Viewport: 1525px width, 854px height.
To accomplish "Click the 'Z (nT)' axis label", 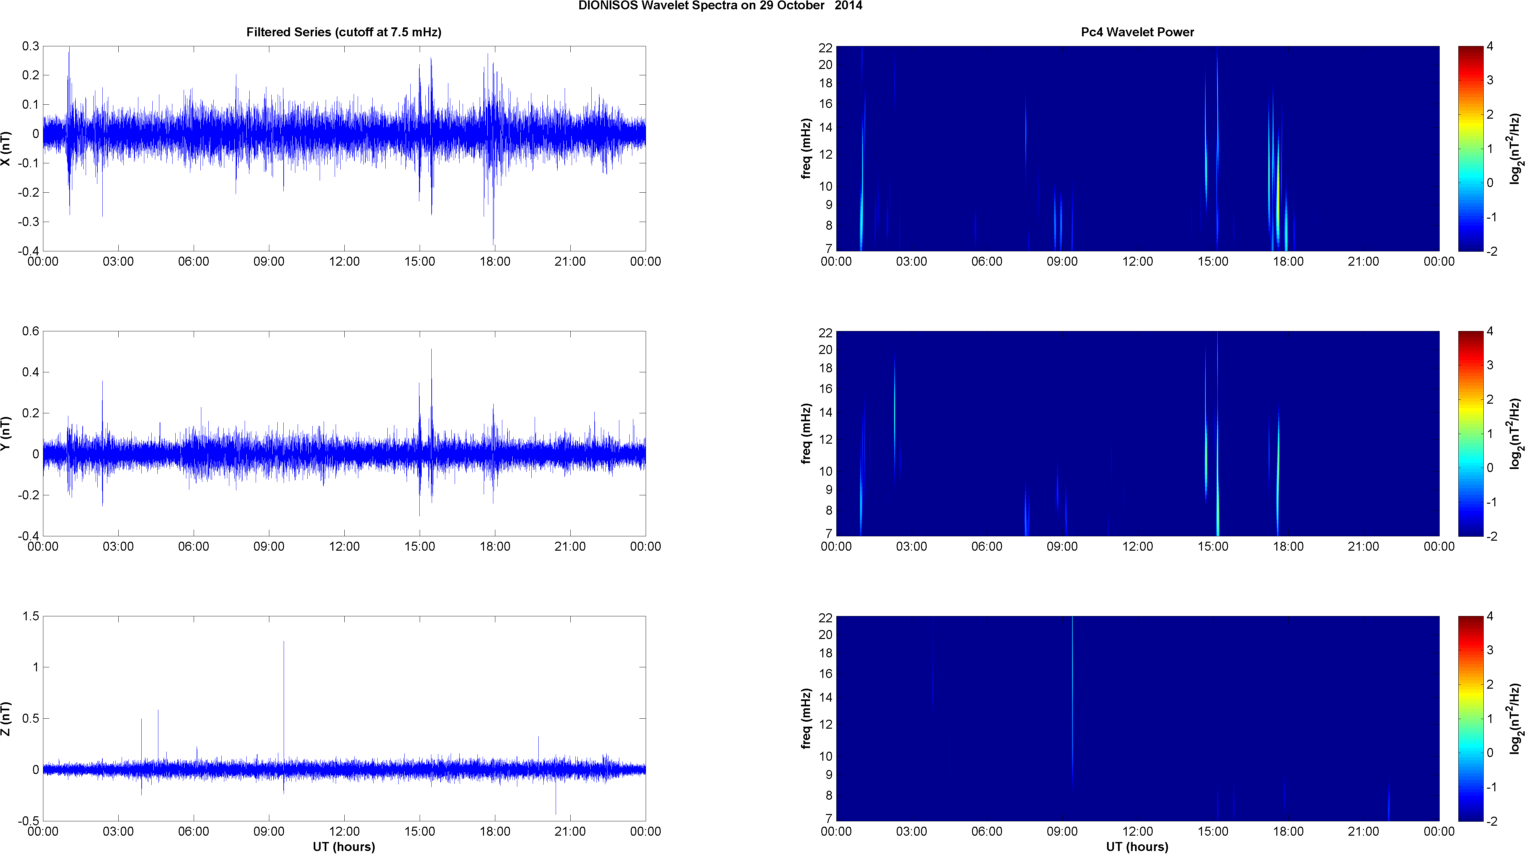I will (x=7, y=719).
